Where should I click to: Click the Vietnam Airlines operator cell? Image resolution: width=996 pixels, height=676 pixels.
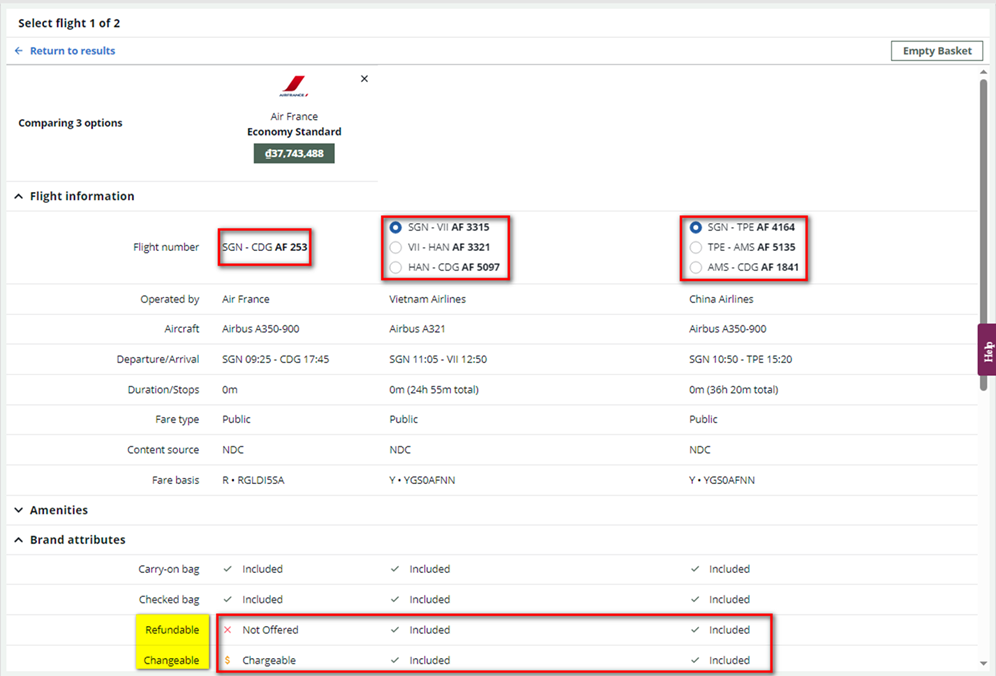coord(427,299)
